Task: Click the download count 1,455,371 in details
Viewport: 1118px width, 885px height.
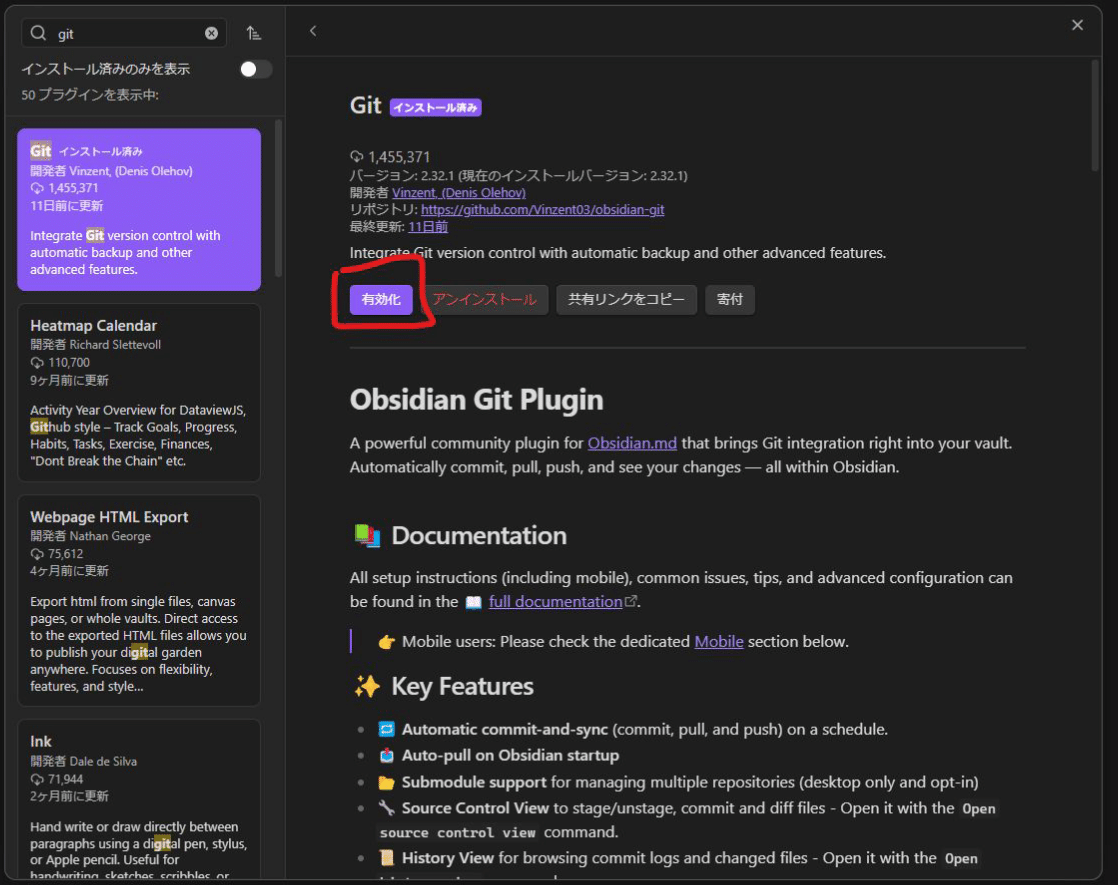Action: coord(399,157)
